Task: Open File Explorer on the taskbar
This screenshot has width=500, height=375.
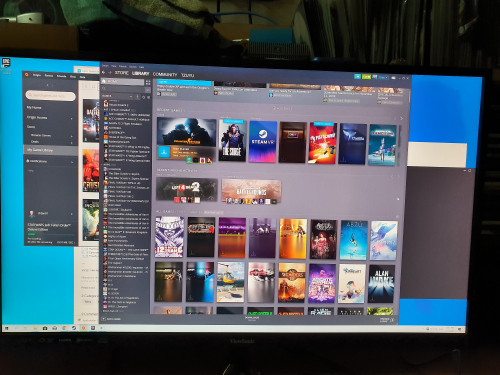Action: pyautogui.click(x=35, y=328)
